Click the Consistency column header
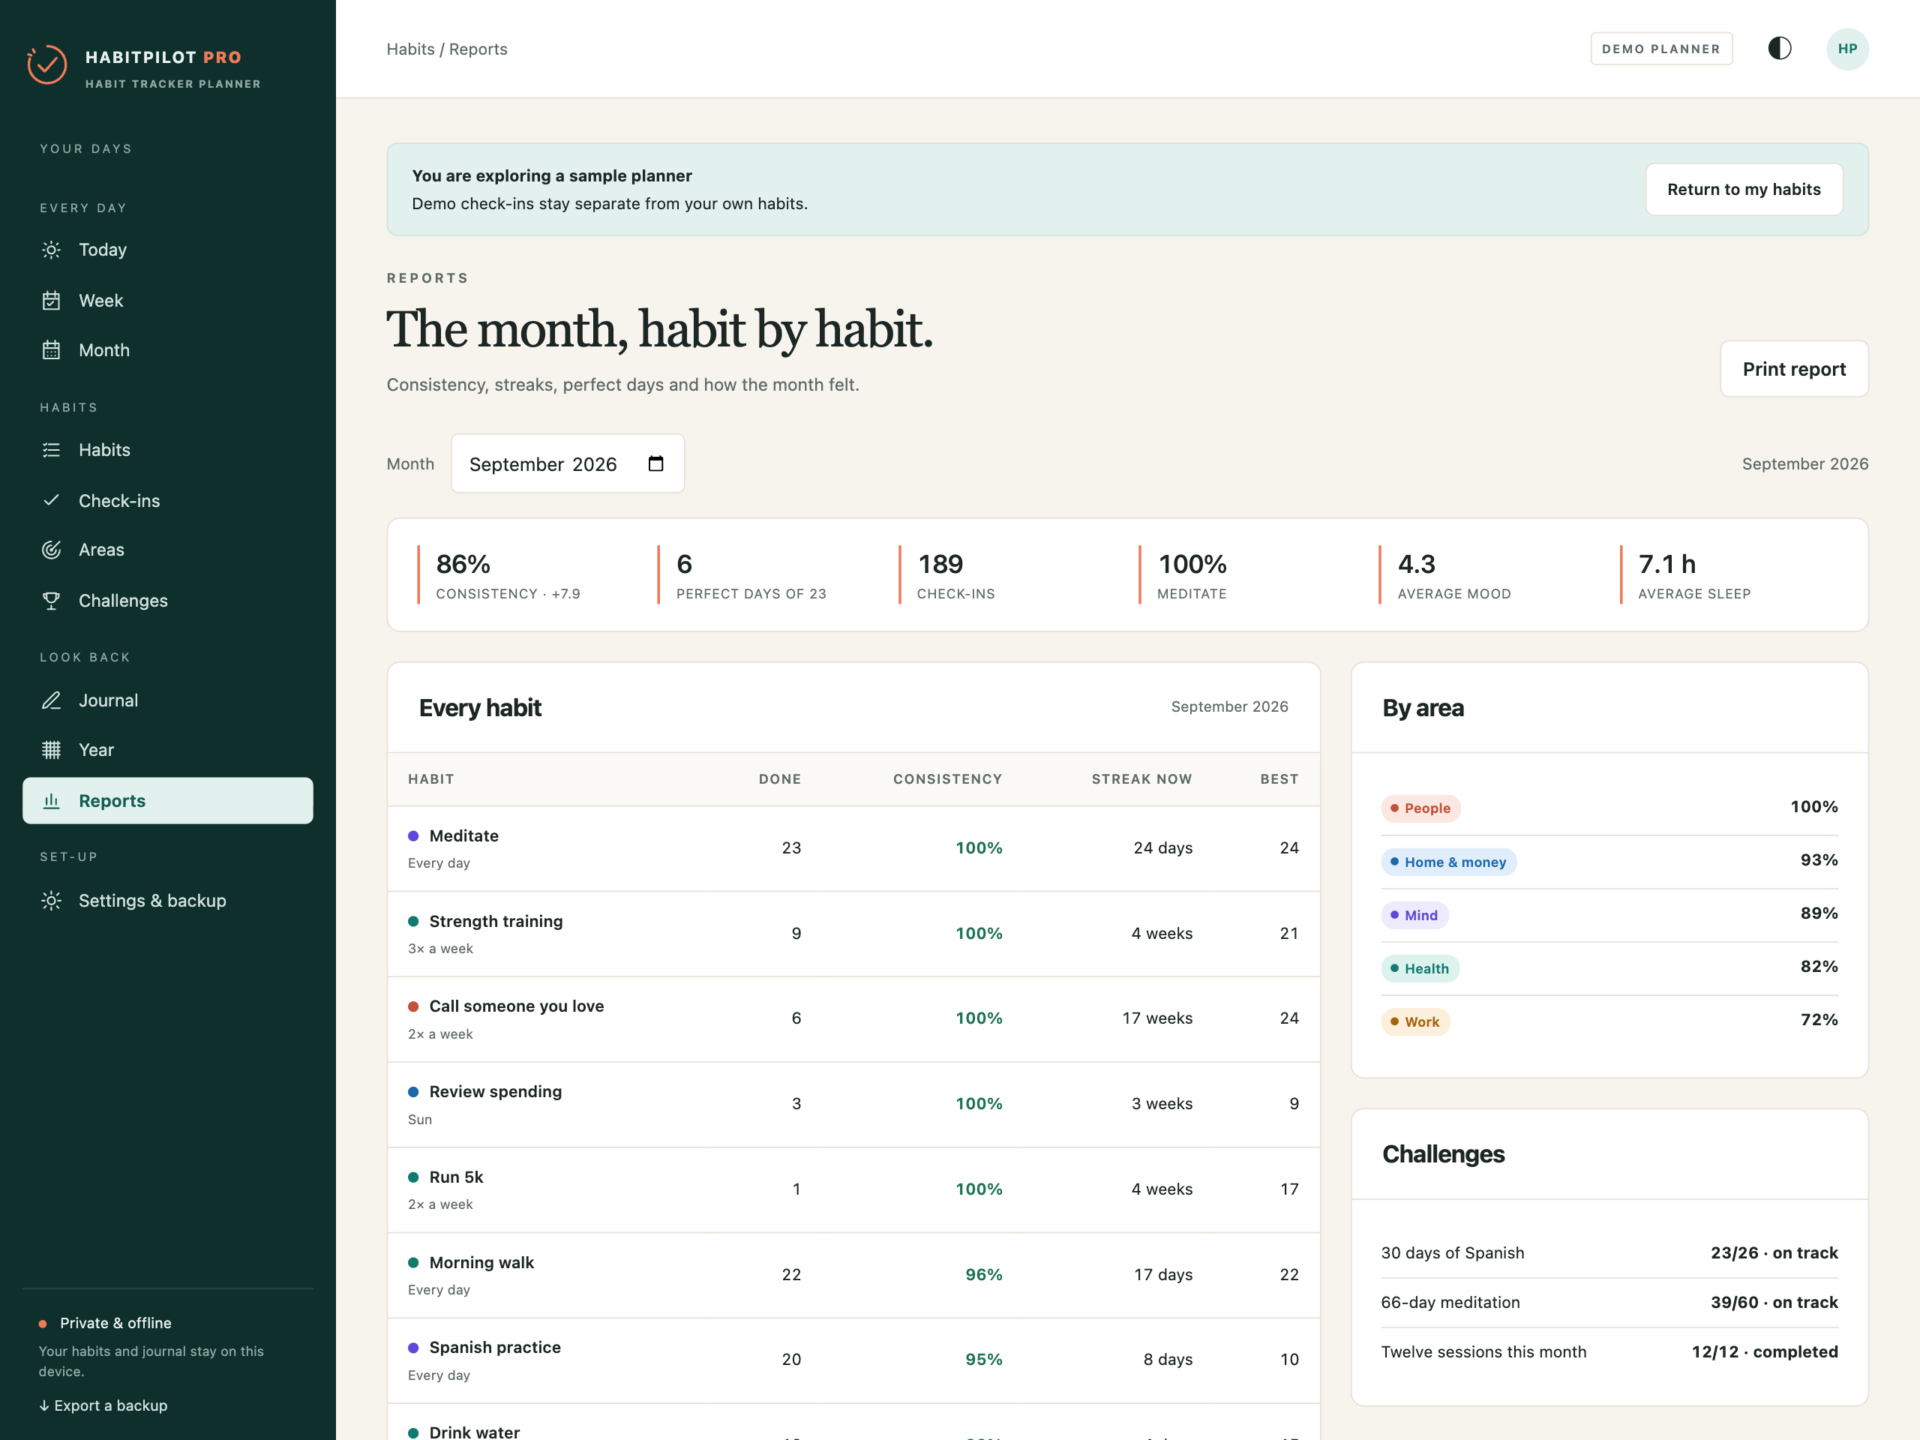The width and height of the screenshot is (1920, 1440). [x=947, y=779]
